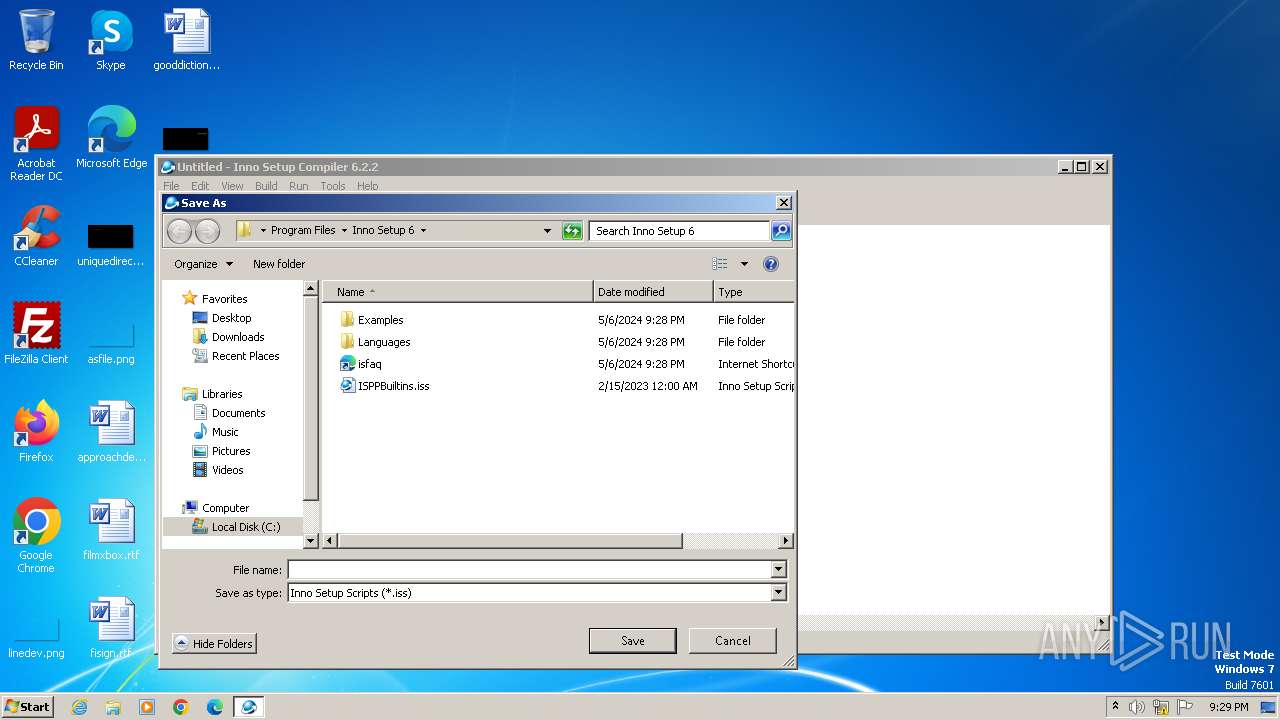Viewport: 1280px width, 720px height.
Task: Select Desktop under Favorites
Action: pyautogui.click(x=231, y=318)
